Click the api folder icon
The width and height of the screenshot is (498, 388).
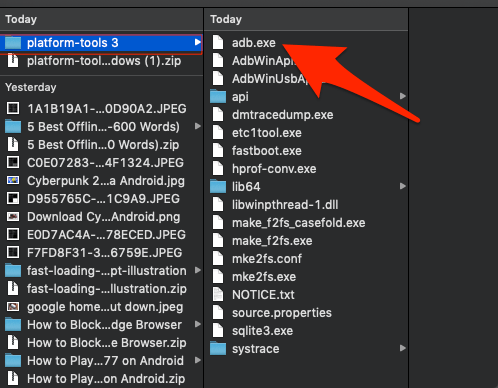(218, 97)
